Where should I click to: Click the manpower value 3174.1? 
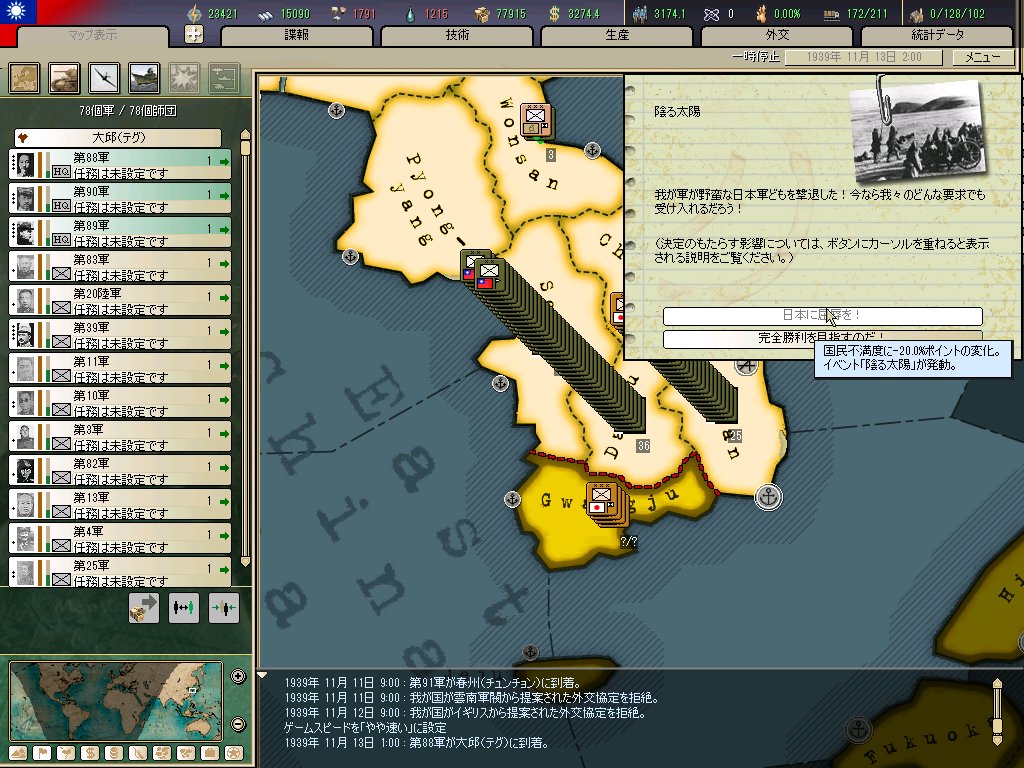click(669, 14)
